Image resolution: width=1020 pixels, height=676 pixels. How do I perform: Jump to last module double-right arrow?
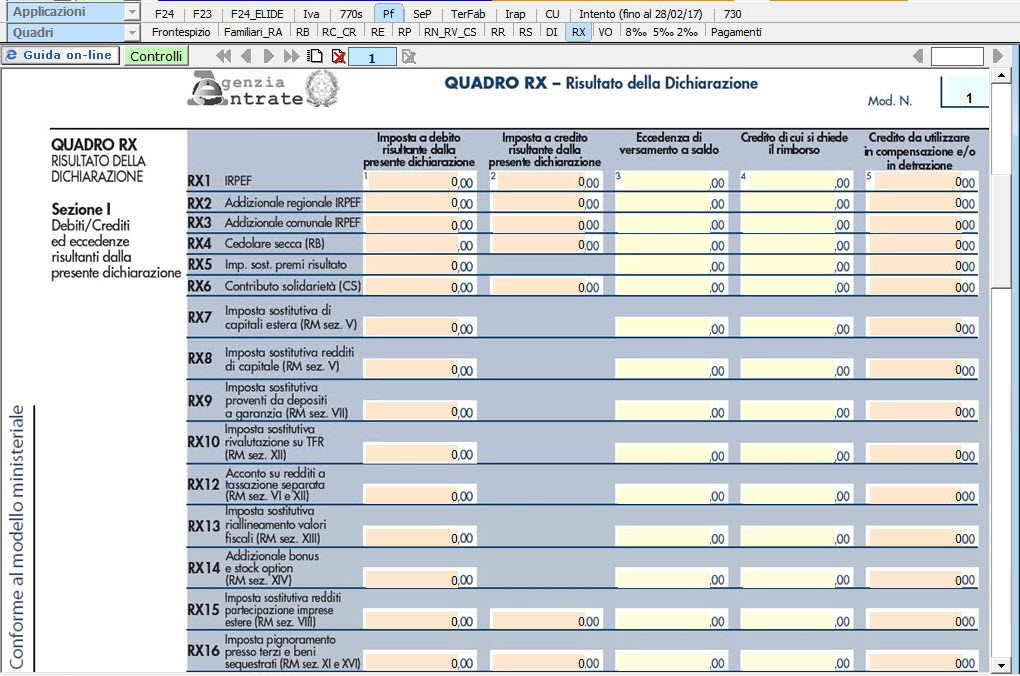click(x=291, y=57)
